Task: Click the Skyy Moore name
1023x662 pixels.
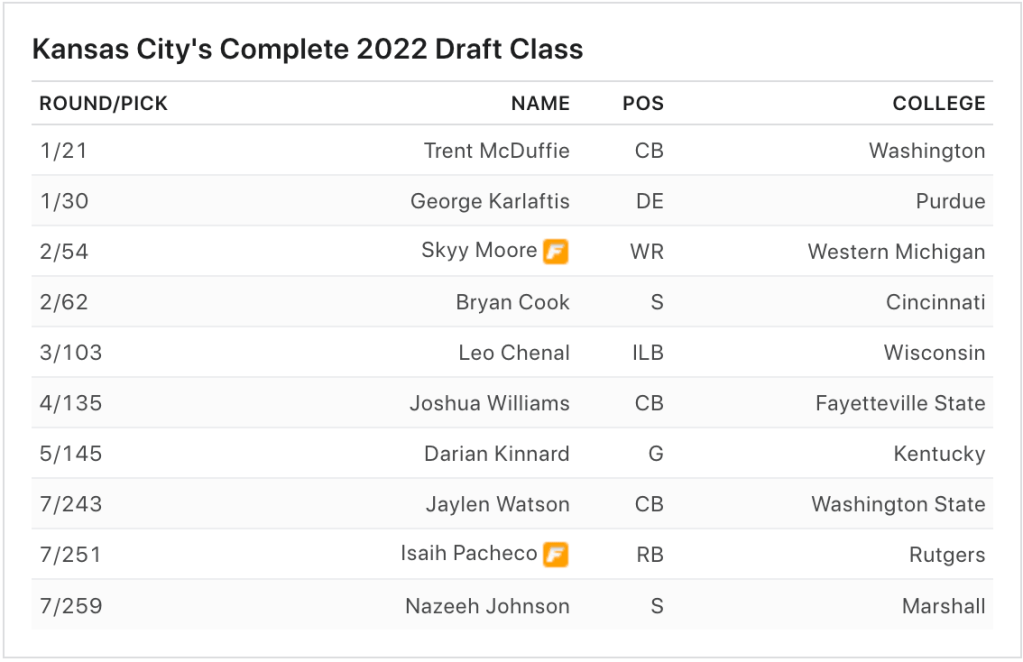Action: (479, 251)
